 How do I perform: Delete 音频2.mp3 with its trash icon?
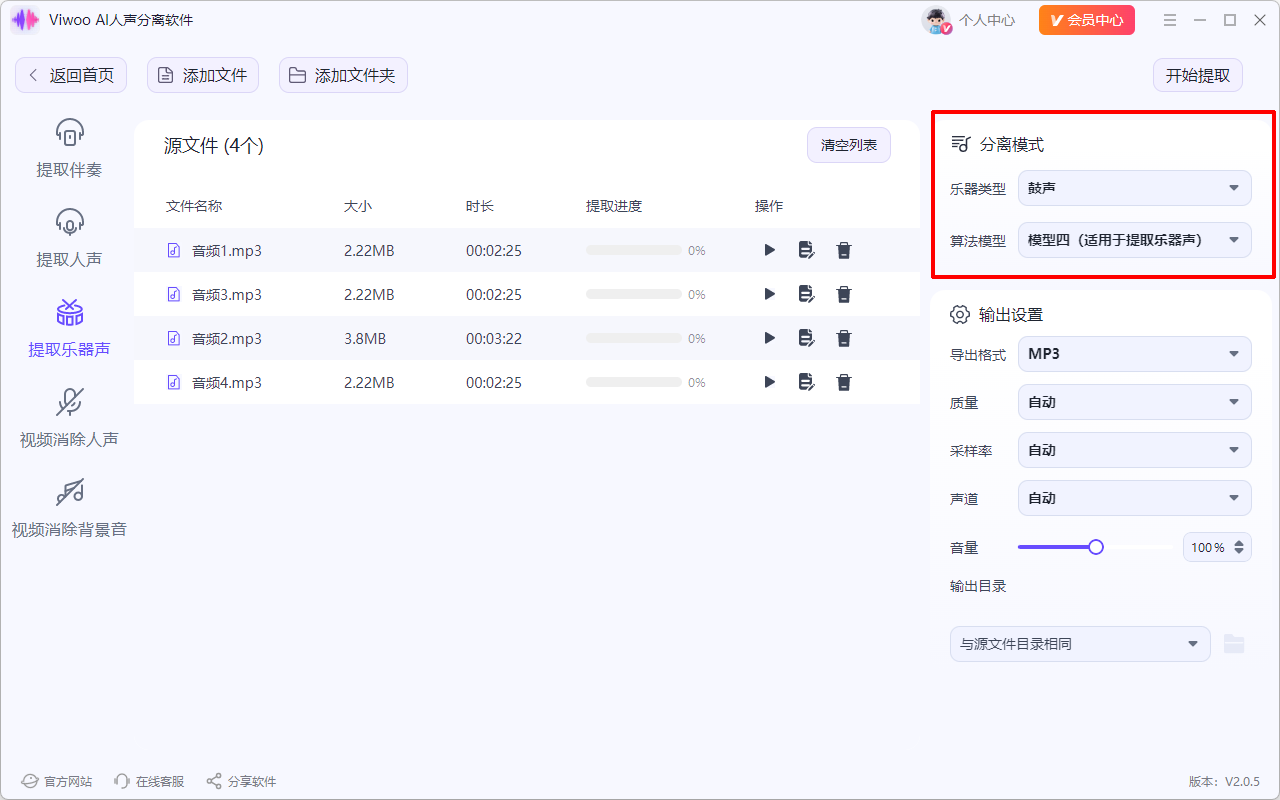844,338
